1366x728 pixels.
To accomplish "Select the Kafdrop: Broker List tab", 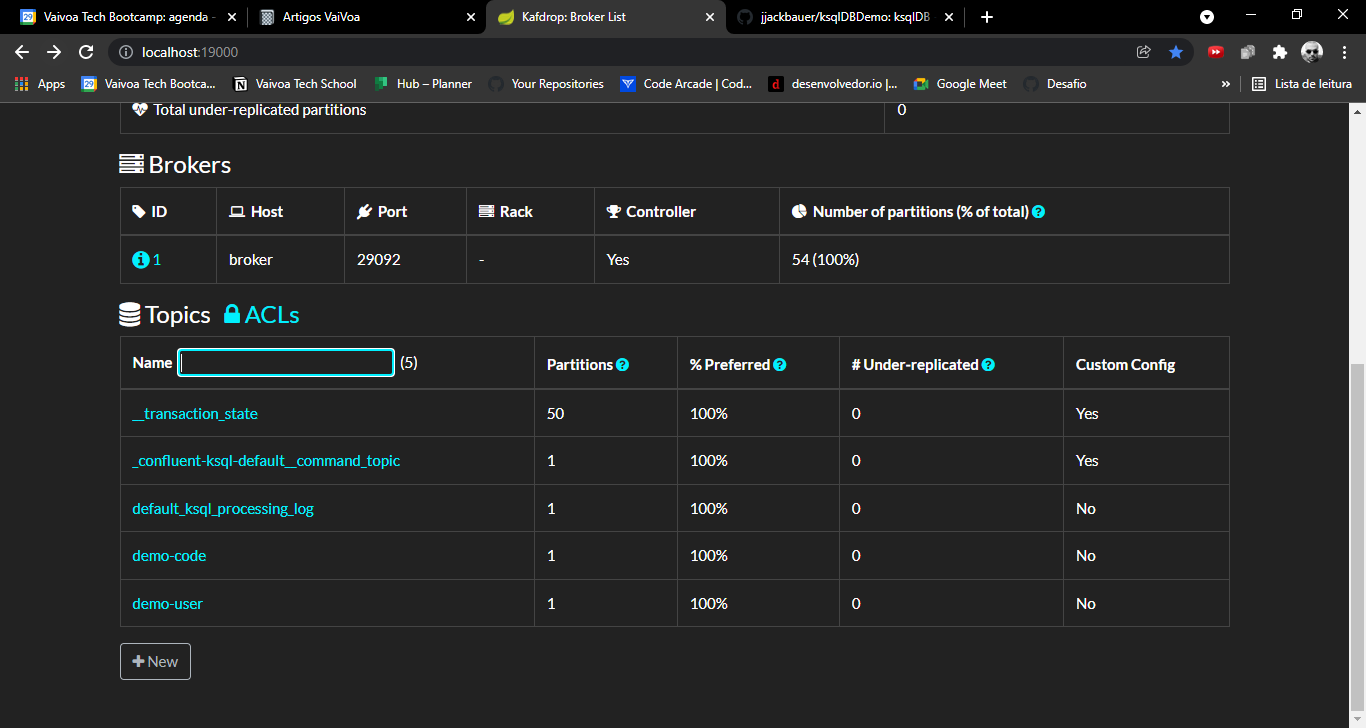I will tap(606, 17).
